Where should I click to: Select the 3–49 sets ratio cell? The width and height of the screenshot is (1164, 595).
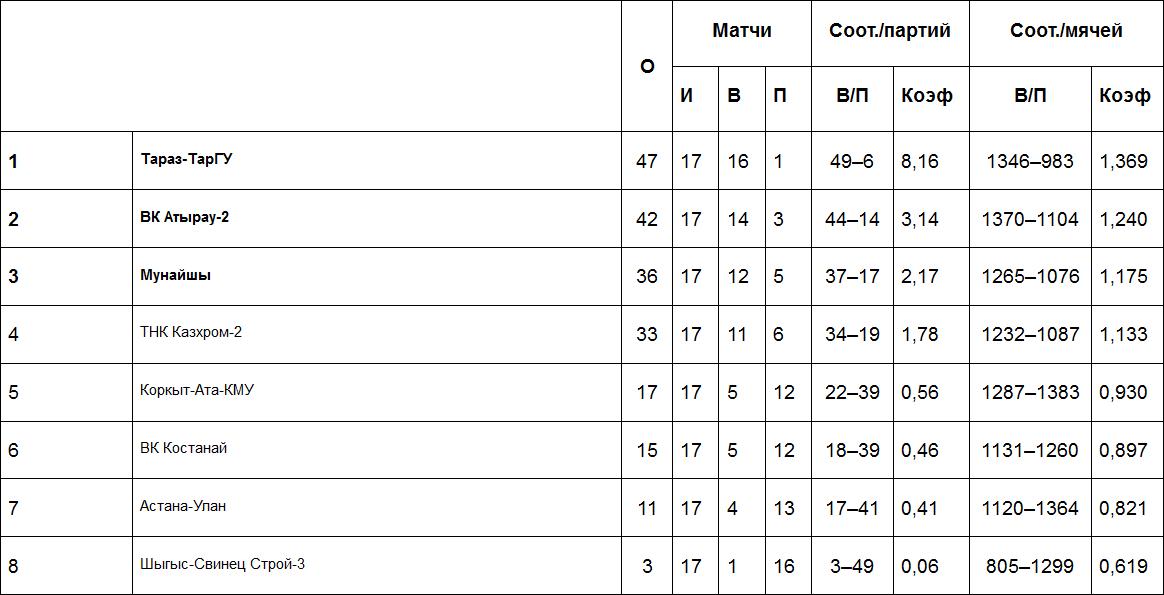pyautogui.click(x=851, y=566)
